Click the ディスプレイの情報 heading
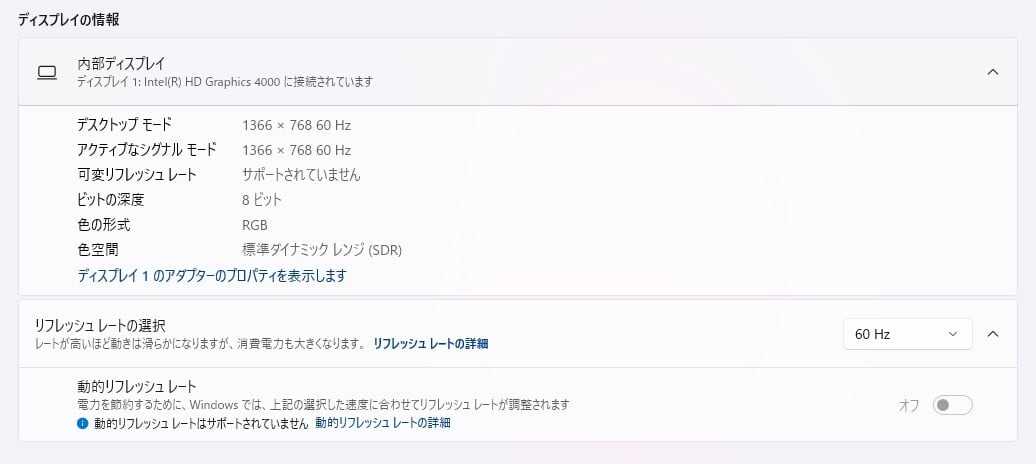 [x=76, y=20]
